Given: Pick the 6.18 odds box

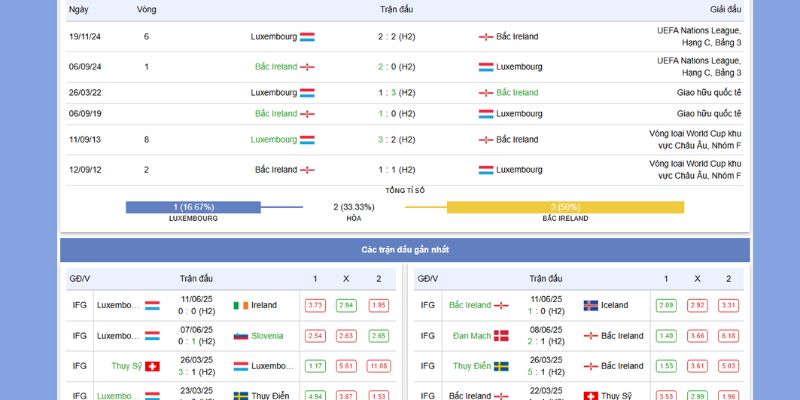Looking at the screenshot, I should 728,336.
